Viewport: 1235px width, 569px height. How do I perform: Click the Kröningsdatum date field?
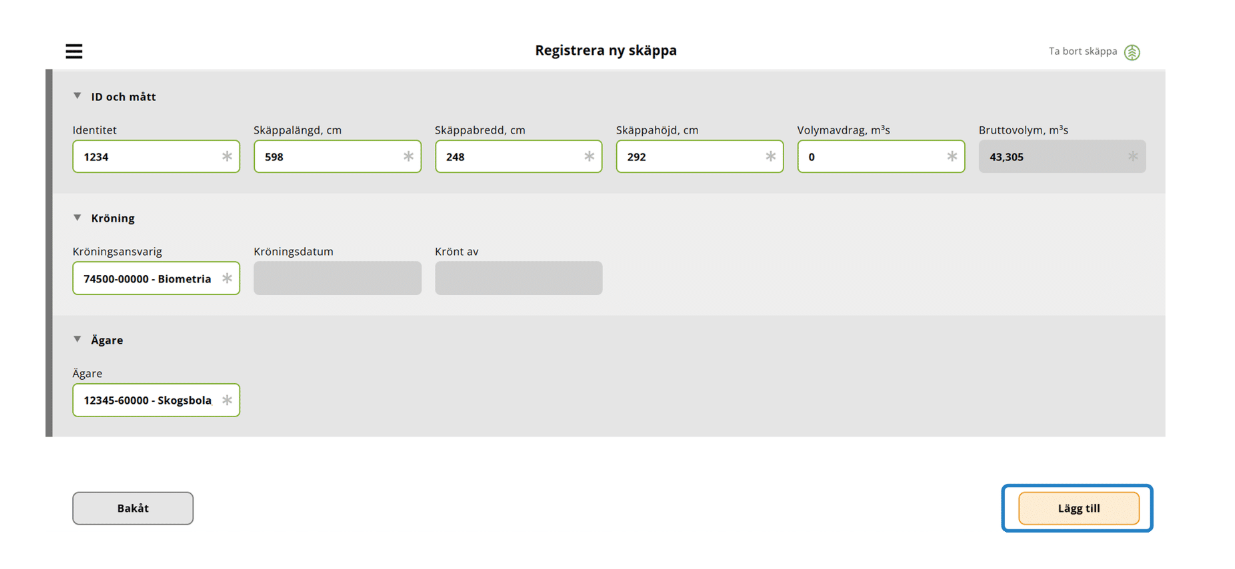coord(337,278)
